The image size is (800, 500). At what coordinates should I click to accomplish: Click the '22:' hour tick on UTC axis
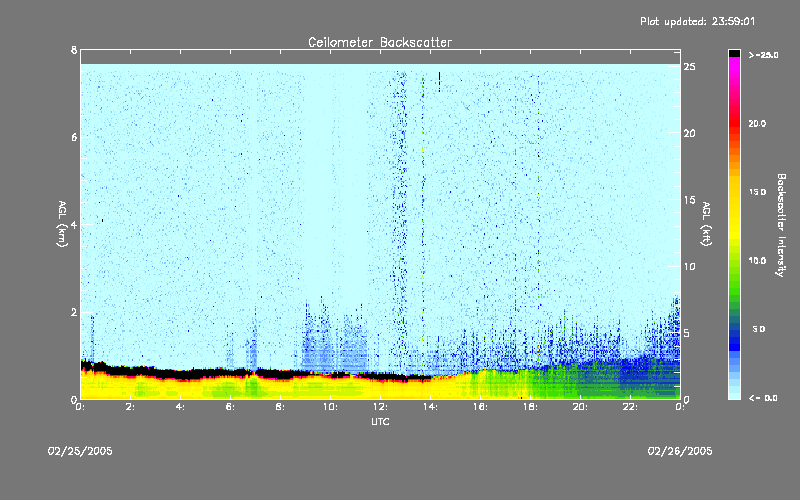630,407
